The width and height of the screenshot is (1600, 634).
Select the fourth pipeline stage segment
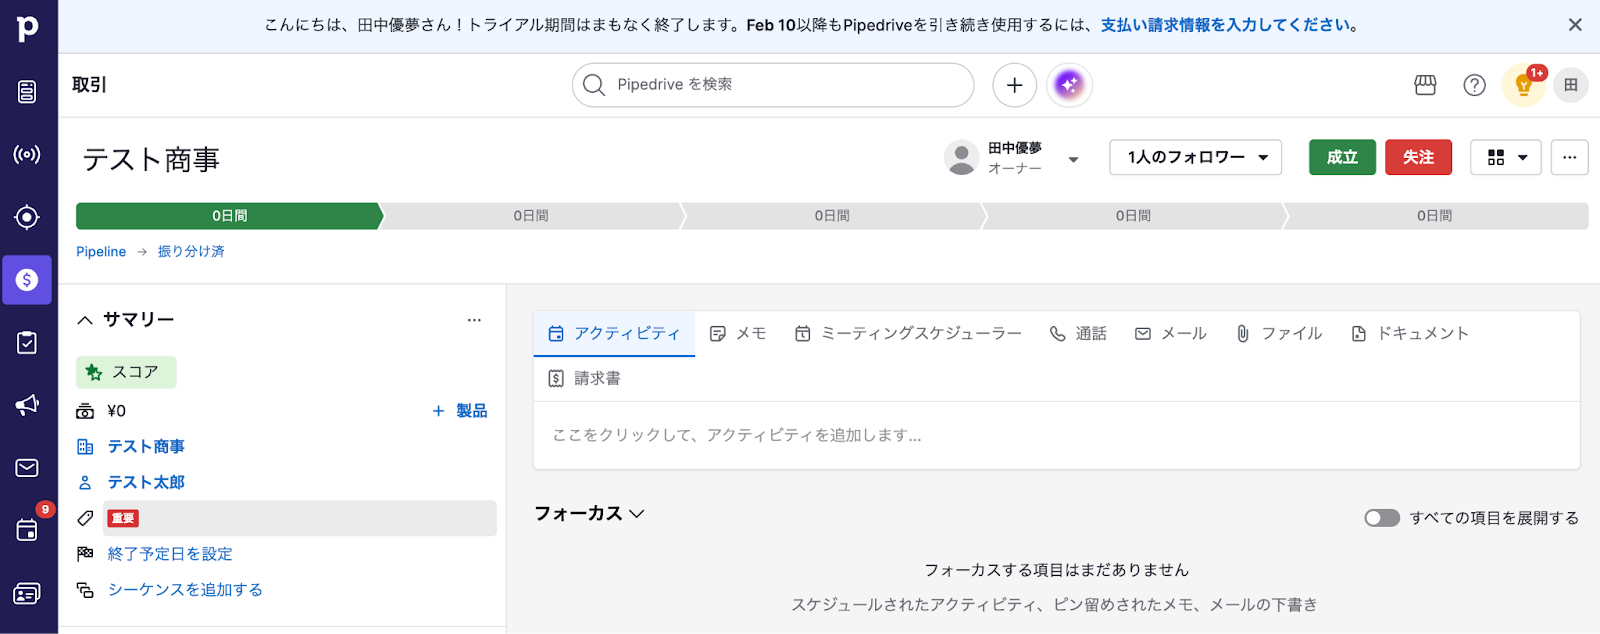click(x=1133, y=216)
